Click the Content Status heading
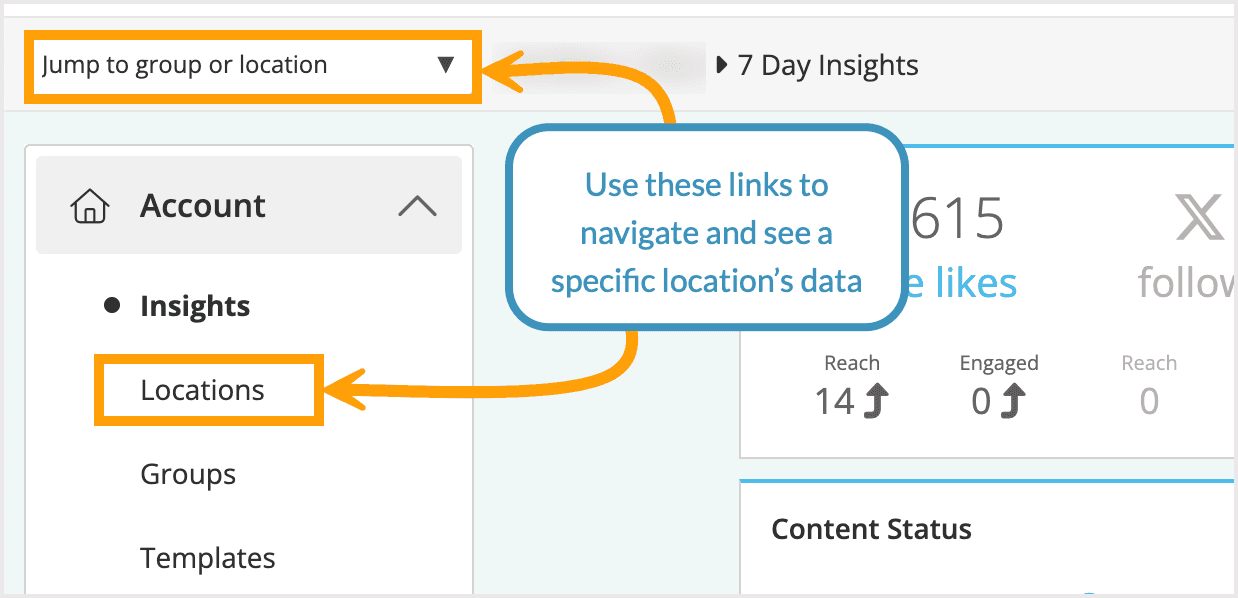This screenshot has height=598, width=1238. click(x=871, y=529)
